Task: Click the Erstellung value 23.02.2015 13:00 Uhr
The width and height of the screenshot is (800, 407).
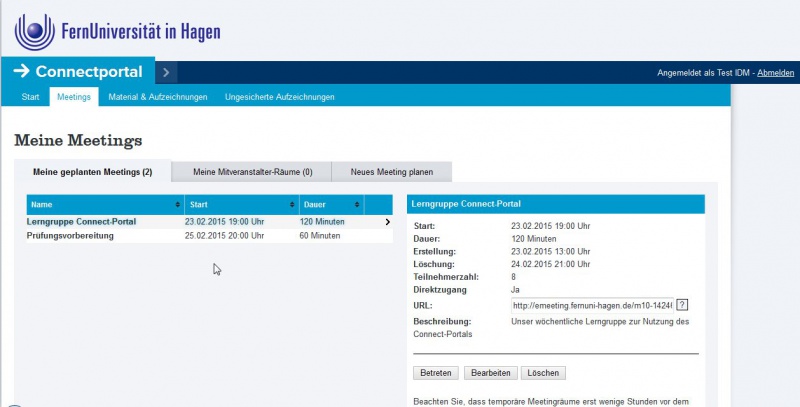Action: [551, 251]
